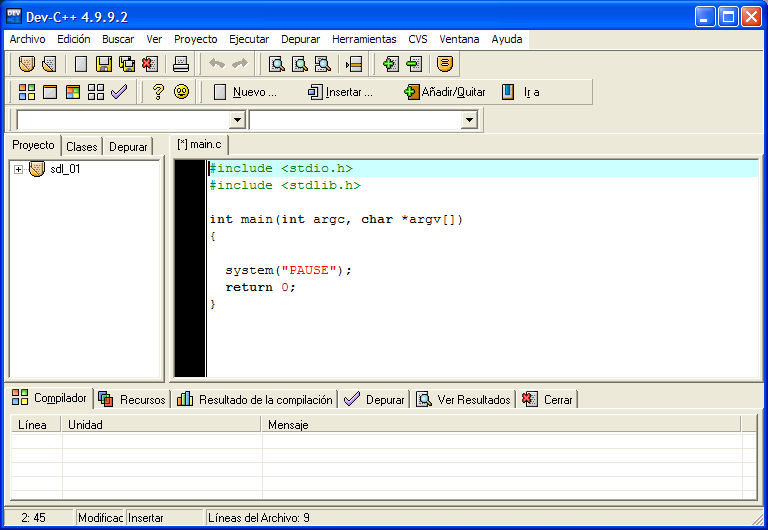
Task: Select the Depurar tab in the bottom panel
Action: click(374, 400)
